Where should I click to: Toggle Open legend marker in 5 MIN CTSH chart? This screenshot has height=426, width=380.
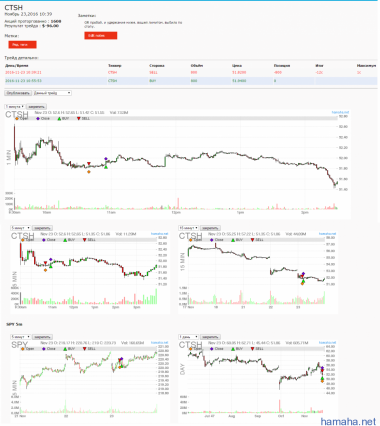[x=28, y=240]
